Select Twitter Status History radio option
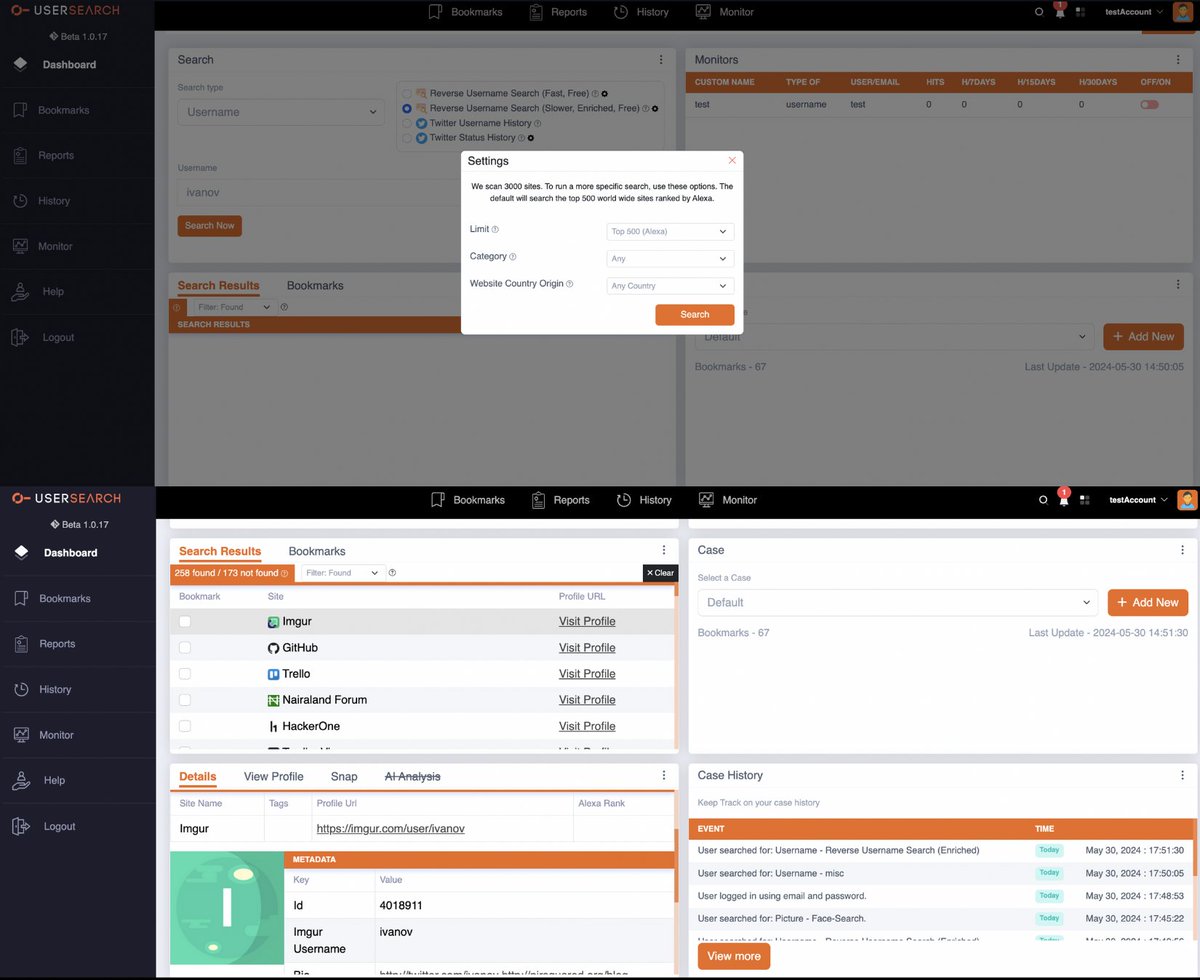Viewport: 1200px width, 980px height. tap(407, 138)
